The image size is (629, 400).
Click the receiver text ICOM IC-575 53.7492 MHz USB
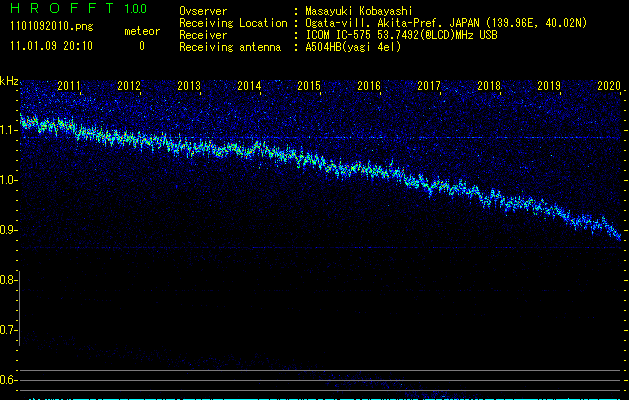[401, 35]
